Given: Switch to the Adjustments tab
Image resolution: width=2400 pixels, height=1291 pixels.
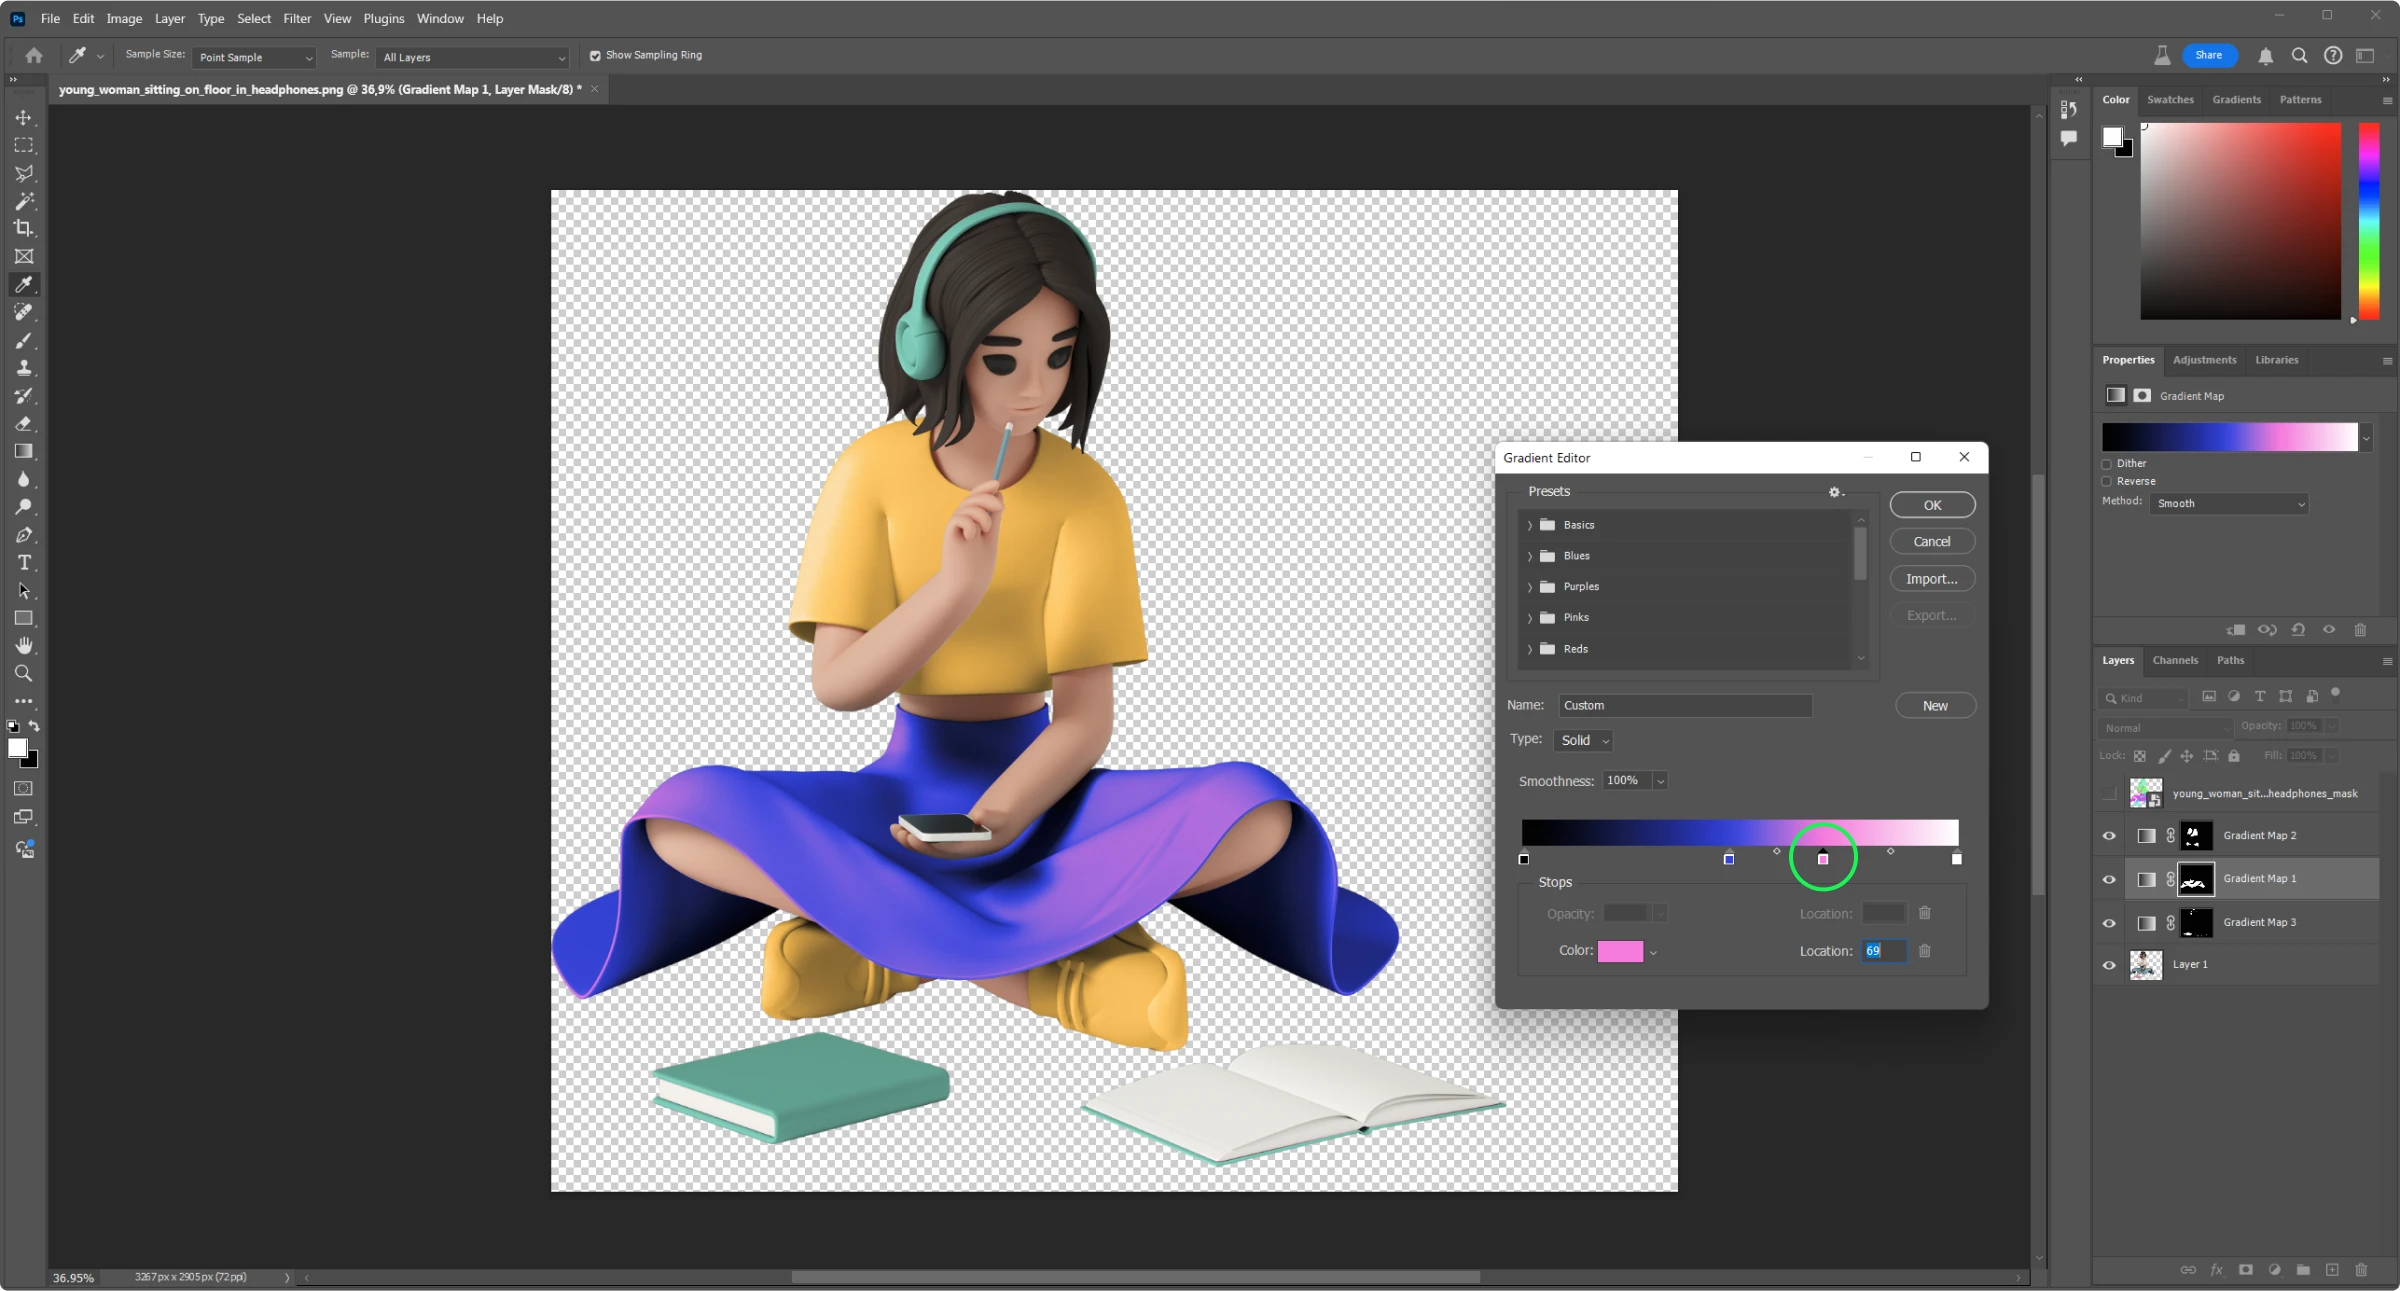Looking at the screenshot, I should [x=2204, y=360].
